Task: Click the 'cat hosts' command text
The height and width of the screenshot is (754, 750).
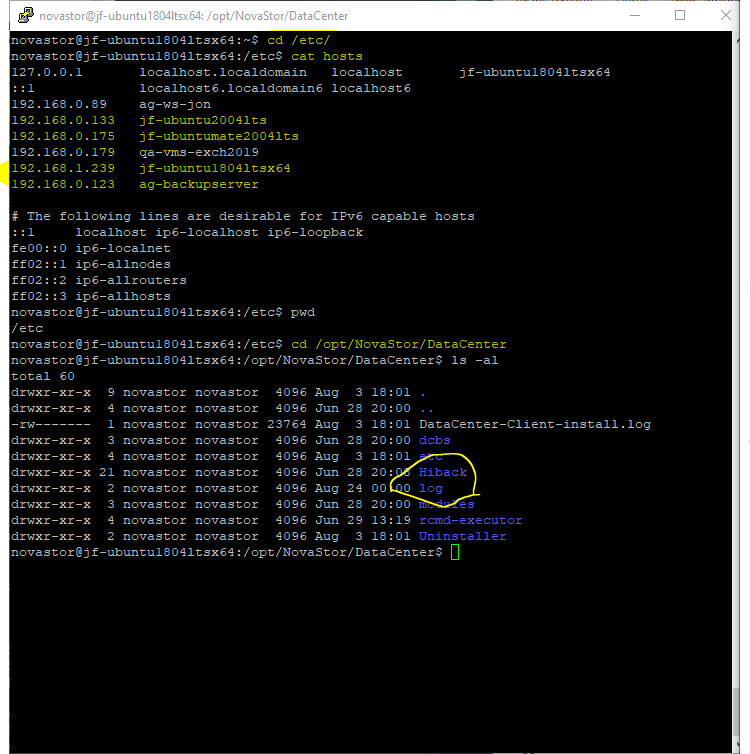Action: pyautogui.click(x=327, y=56)
